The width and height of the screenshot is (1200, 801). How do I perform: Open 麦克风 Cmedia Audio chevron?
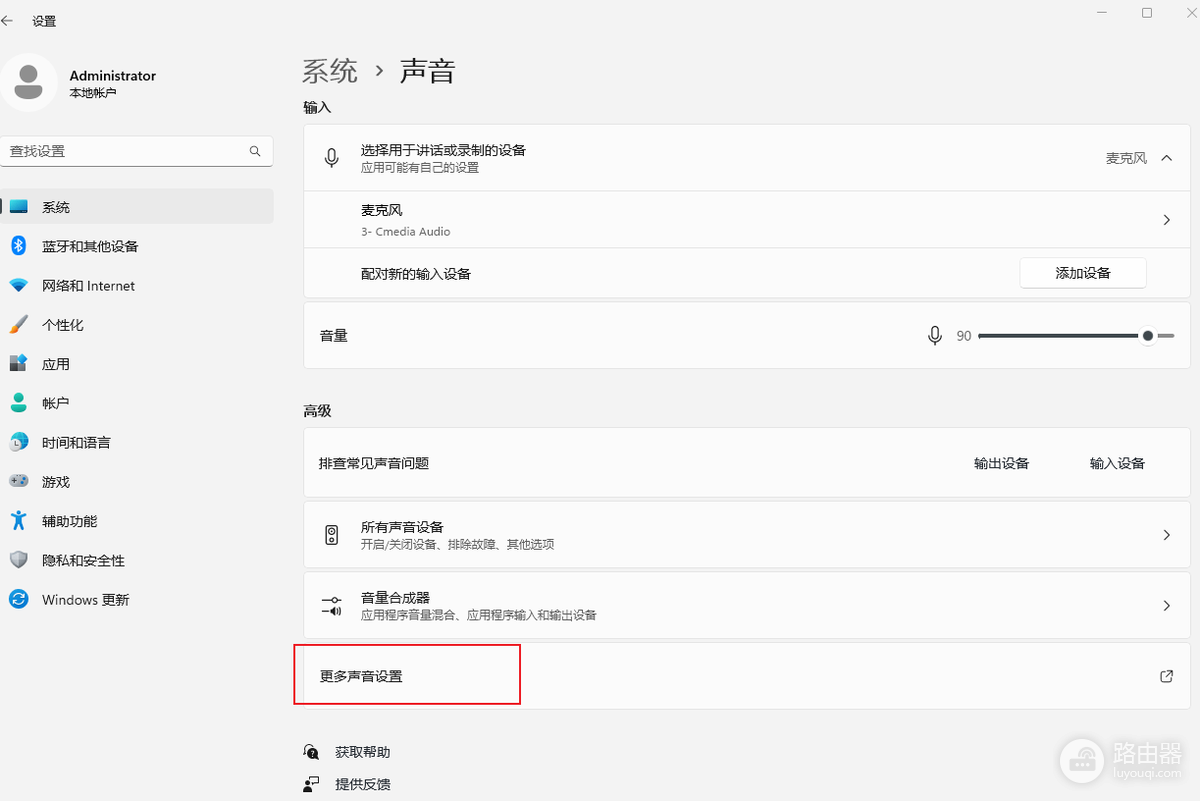tap(1167, 220)
